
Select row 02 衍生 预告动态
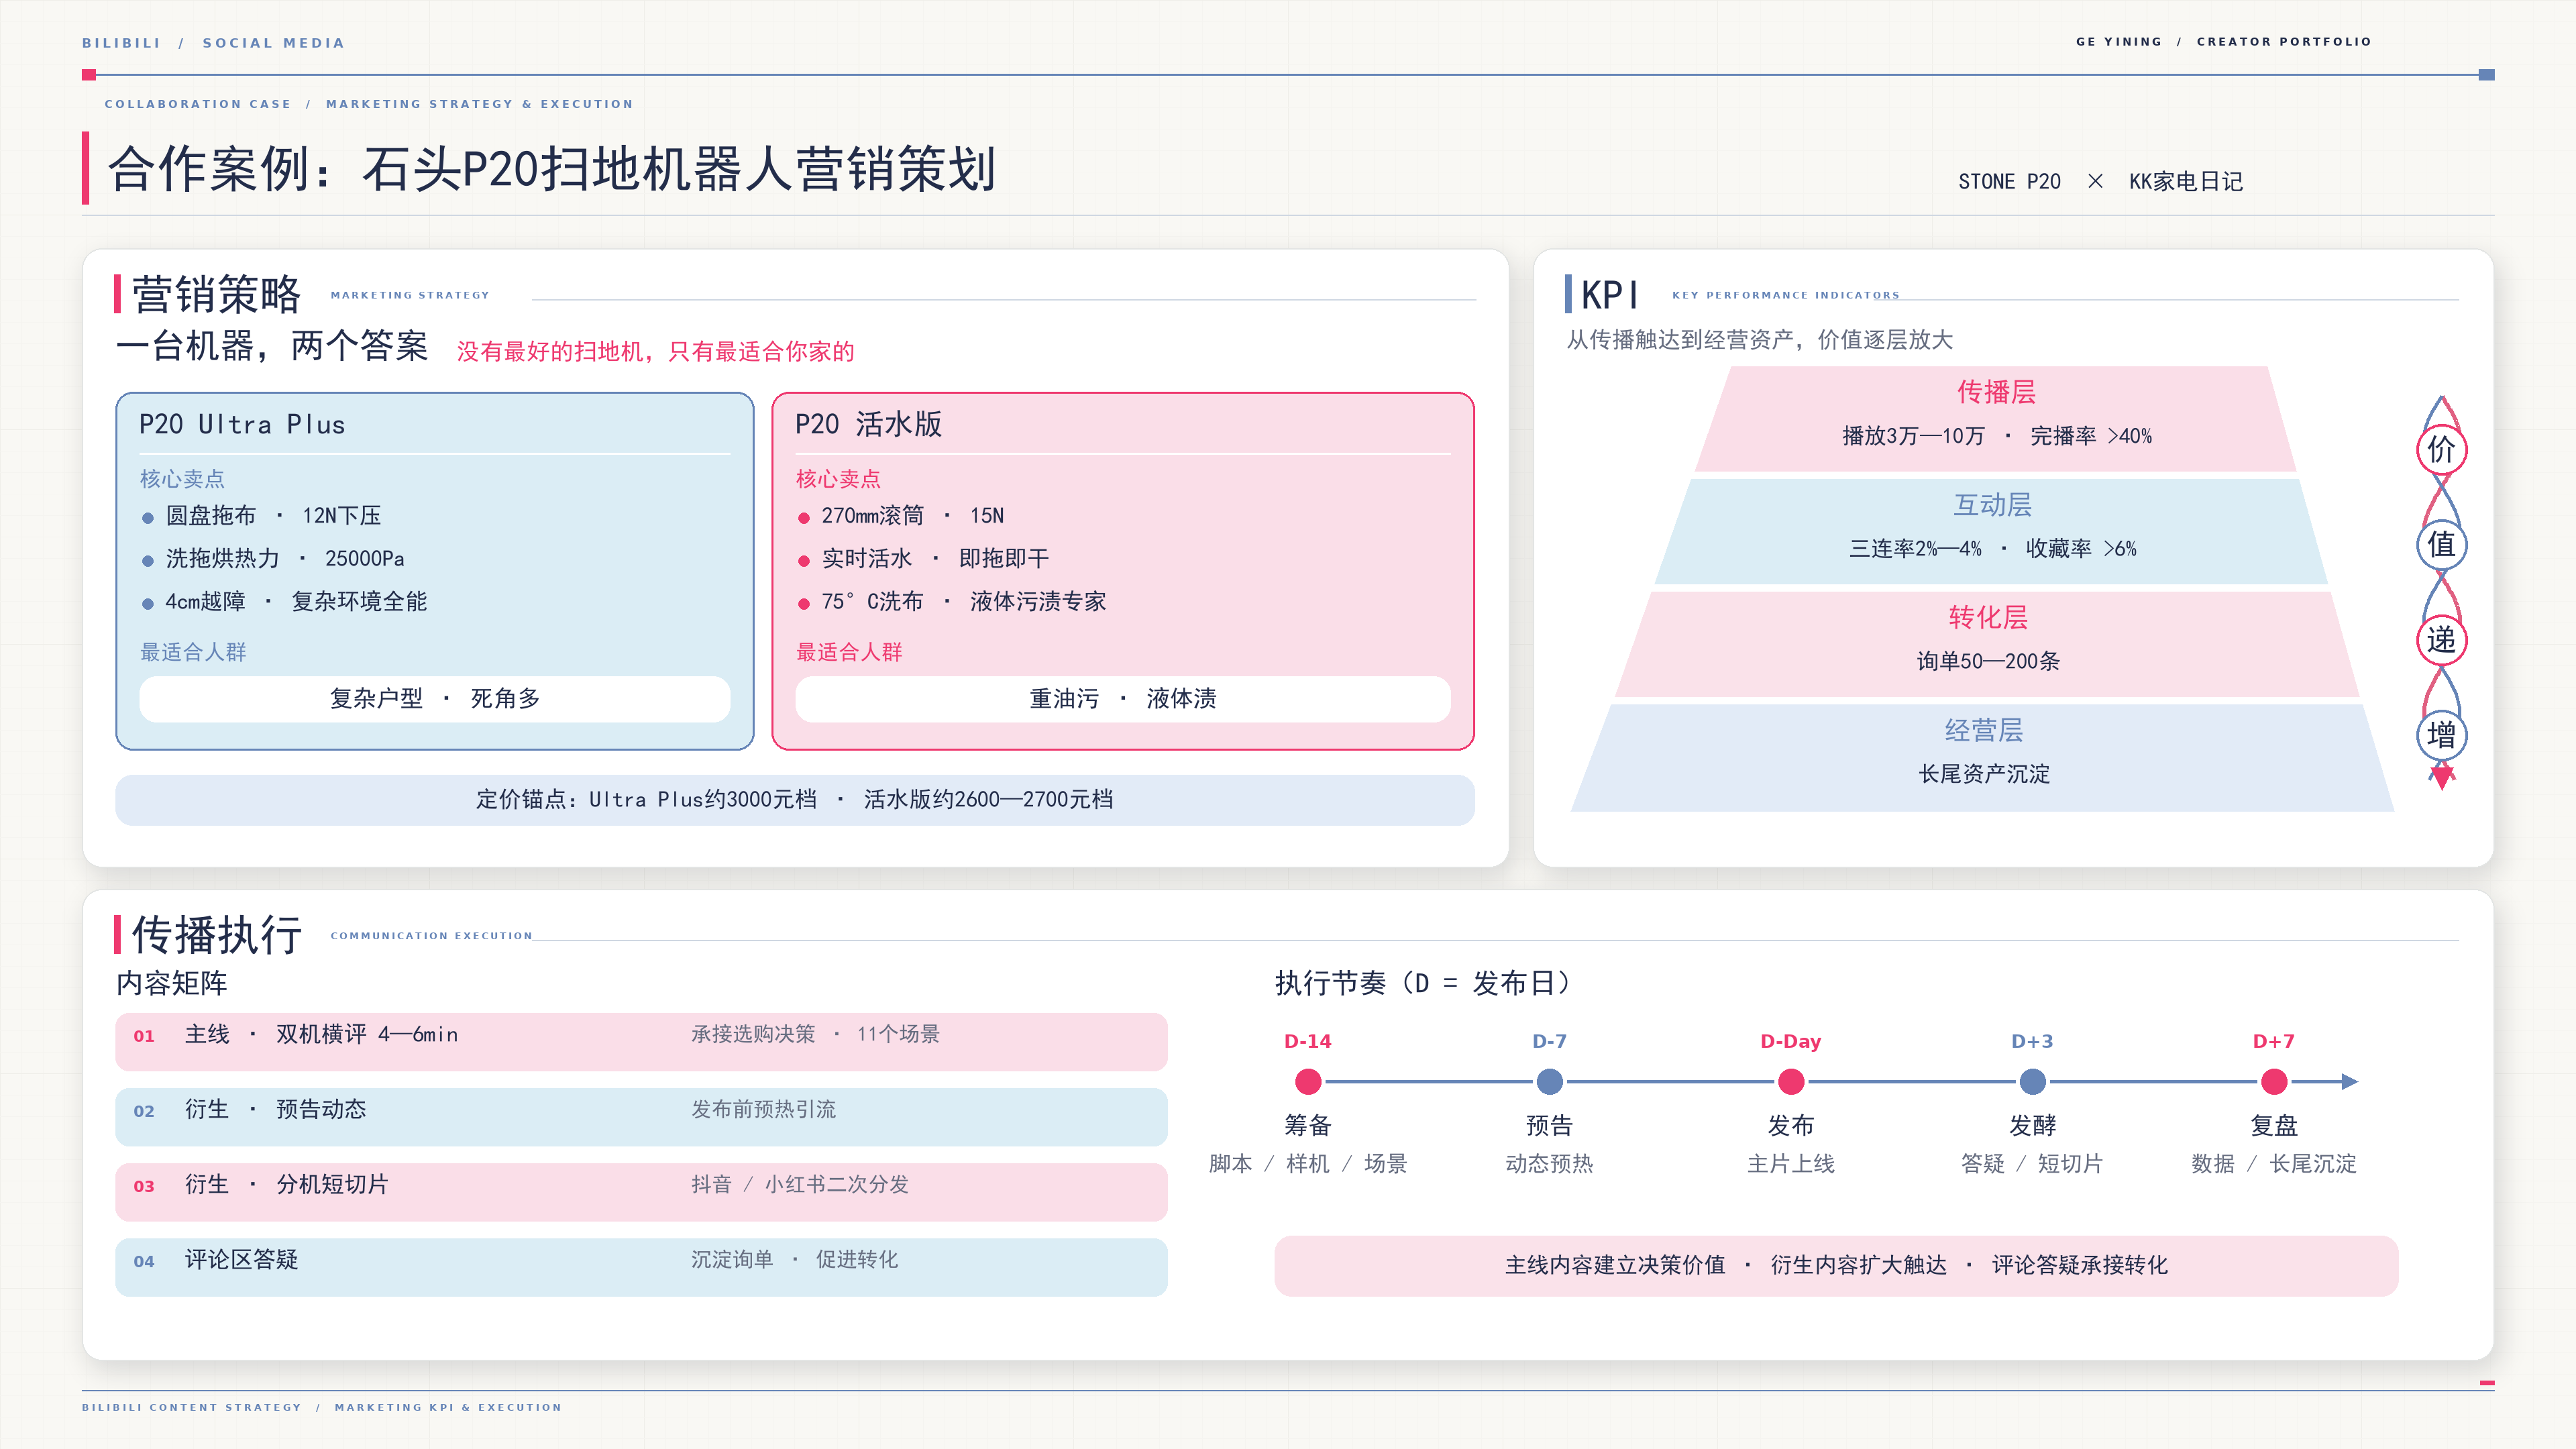[641, 1116]
